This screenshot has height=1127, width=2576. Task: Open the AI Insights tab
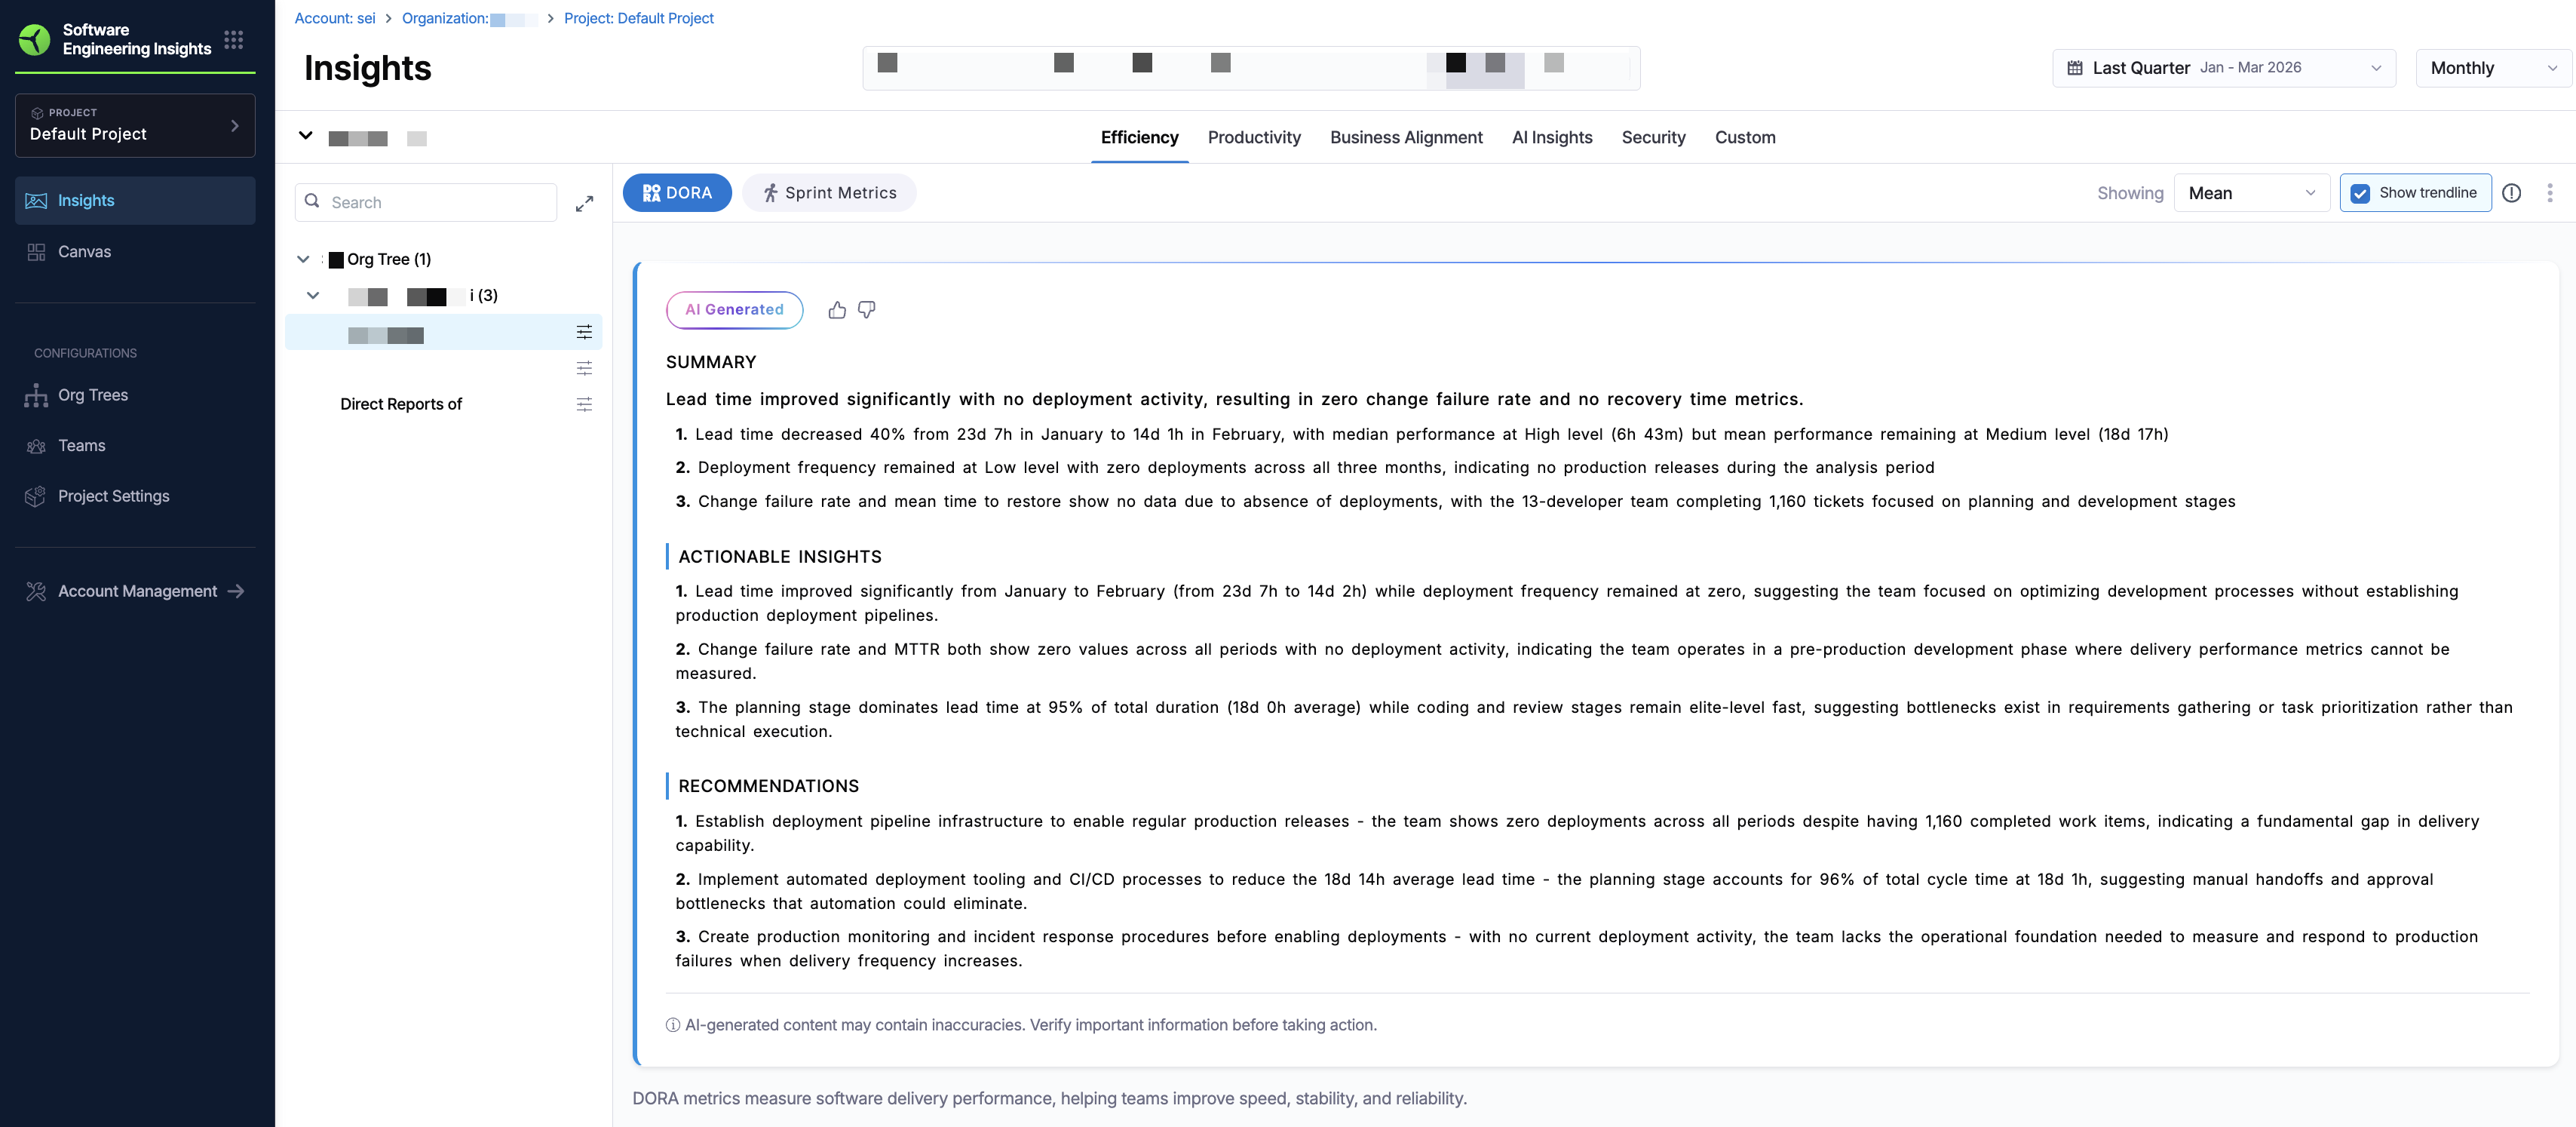1552,137
